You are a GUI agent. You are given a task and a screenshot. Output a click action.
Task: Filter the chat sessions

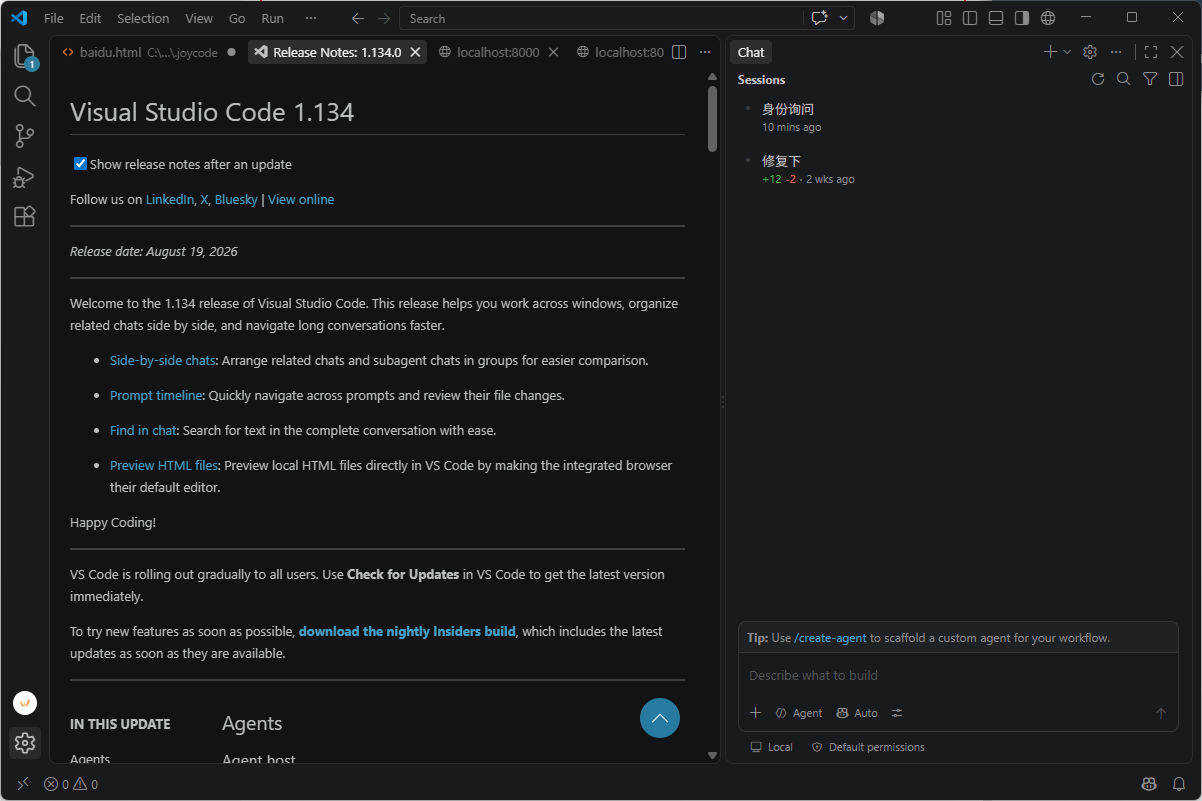pyautogui.click(x=1150, y=79)
